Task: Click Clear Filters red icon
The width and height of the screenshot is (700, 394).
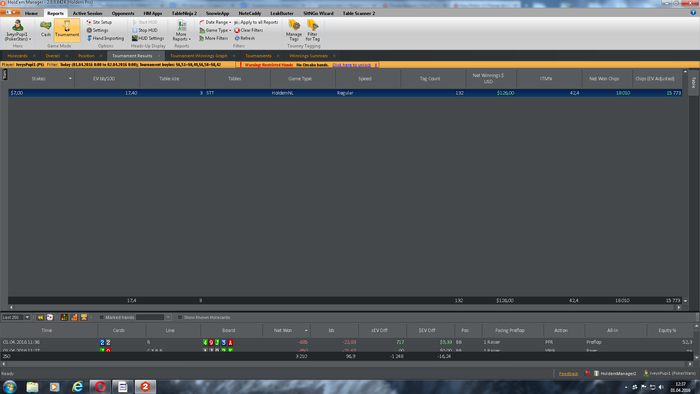Action: click(x=249, y=30)
